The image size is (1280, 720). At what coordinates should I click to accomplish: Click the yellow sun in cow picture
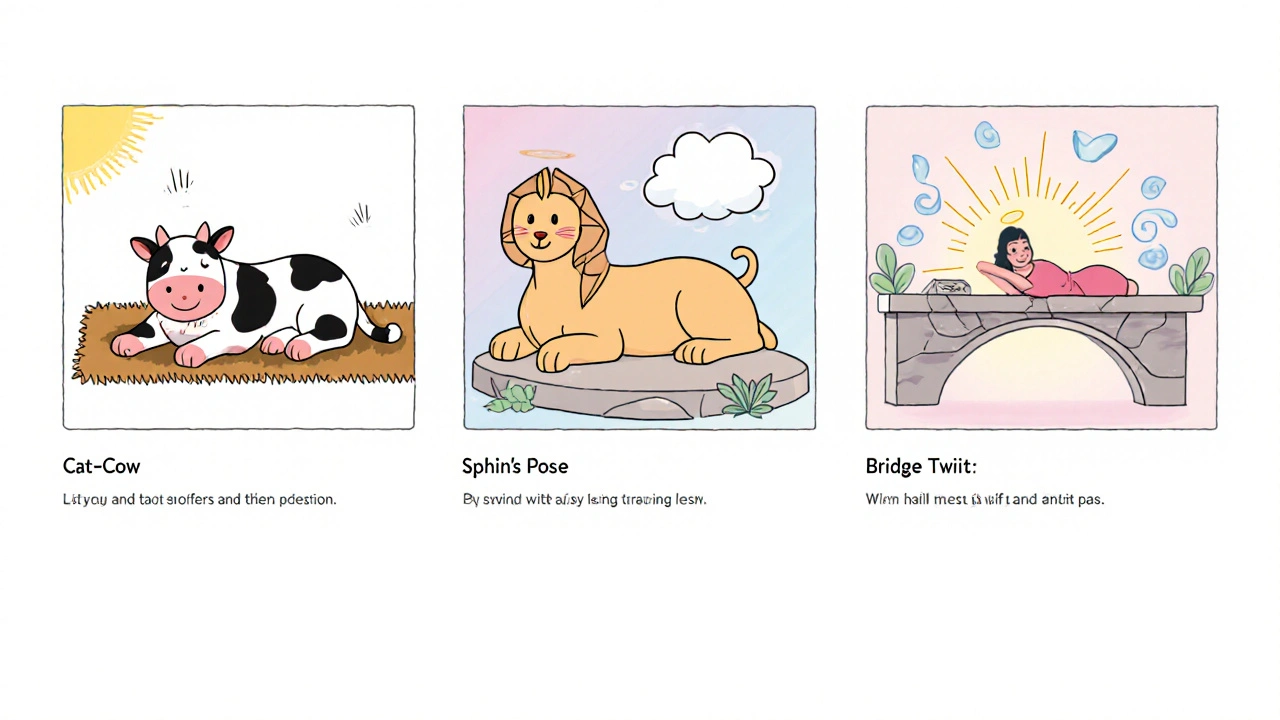click(x=100, y=145)
